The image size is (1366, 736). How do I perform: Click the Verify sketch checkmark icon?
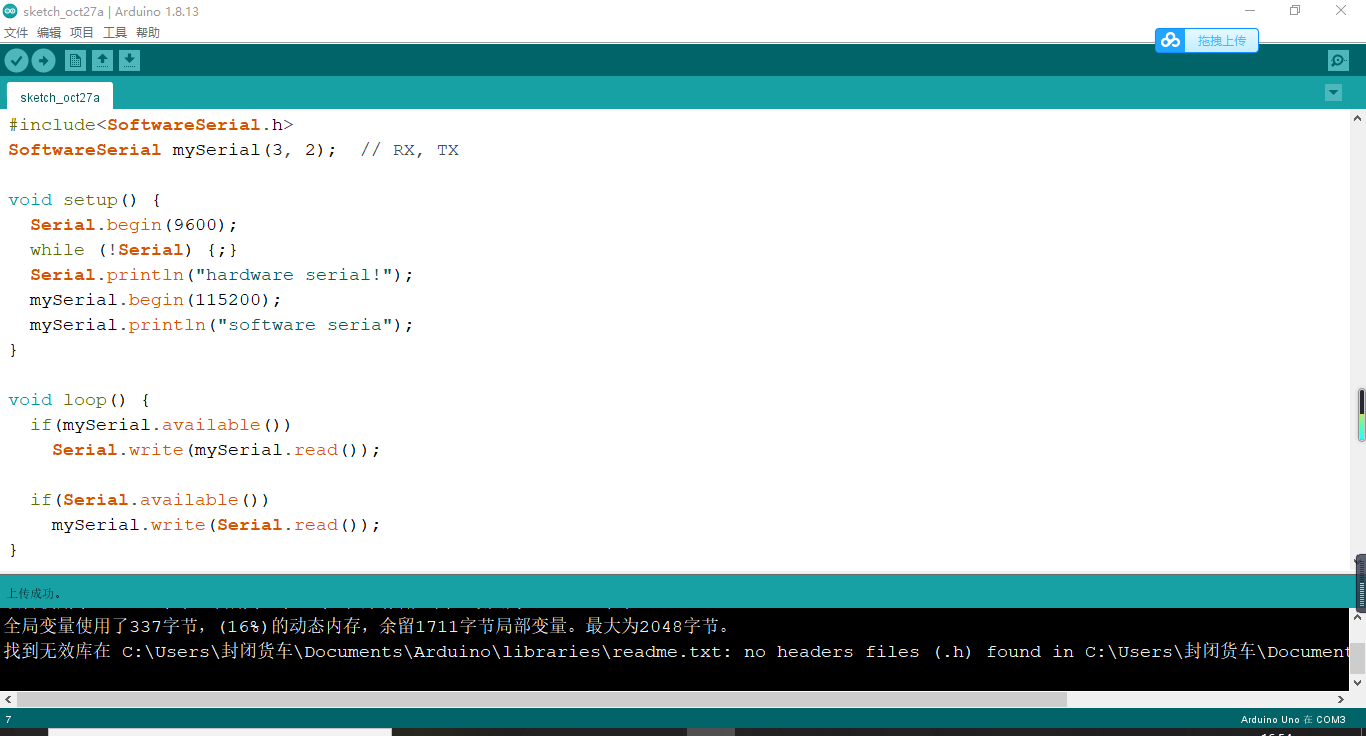(x=16, y=61)
